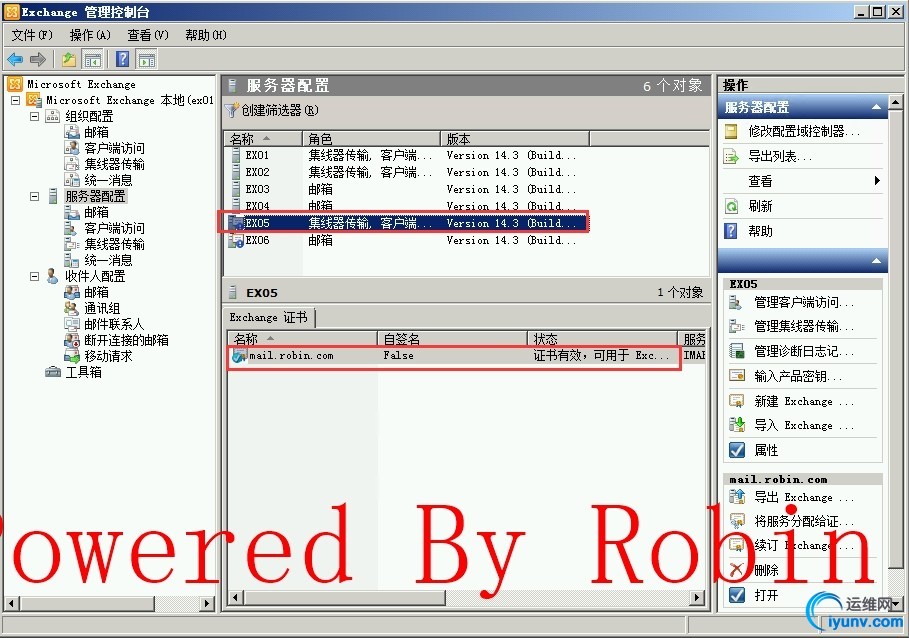Screen dimensions: 909x638
Task: Select 邮箱 under 服务器配置
Action: point(96,212)
